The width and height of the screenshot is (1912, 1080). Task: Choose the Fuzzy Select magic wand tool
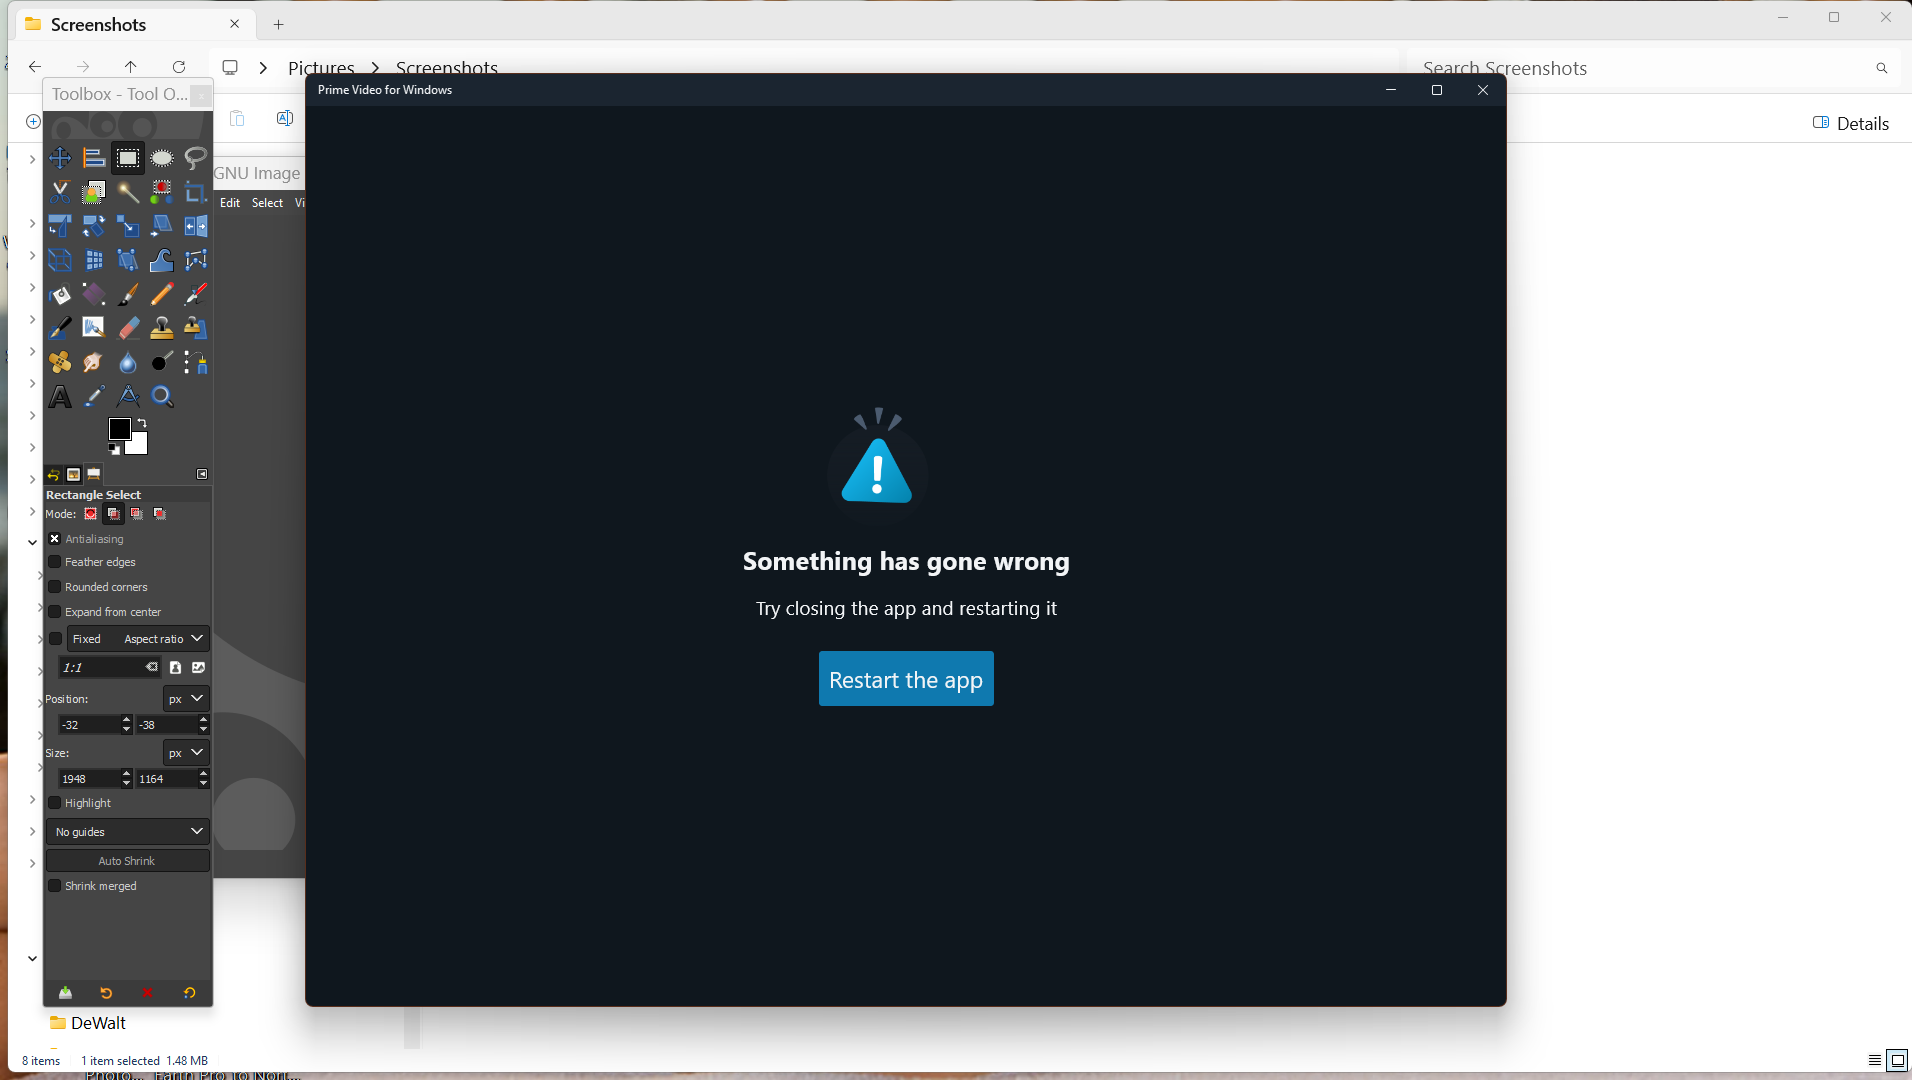[127, 192]
